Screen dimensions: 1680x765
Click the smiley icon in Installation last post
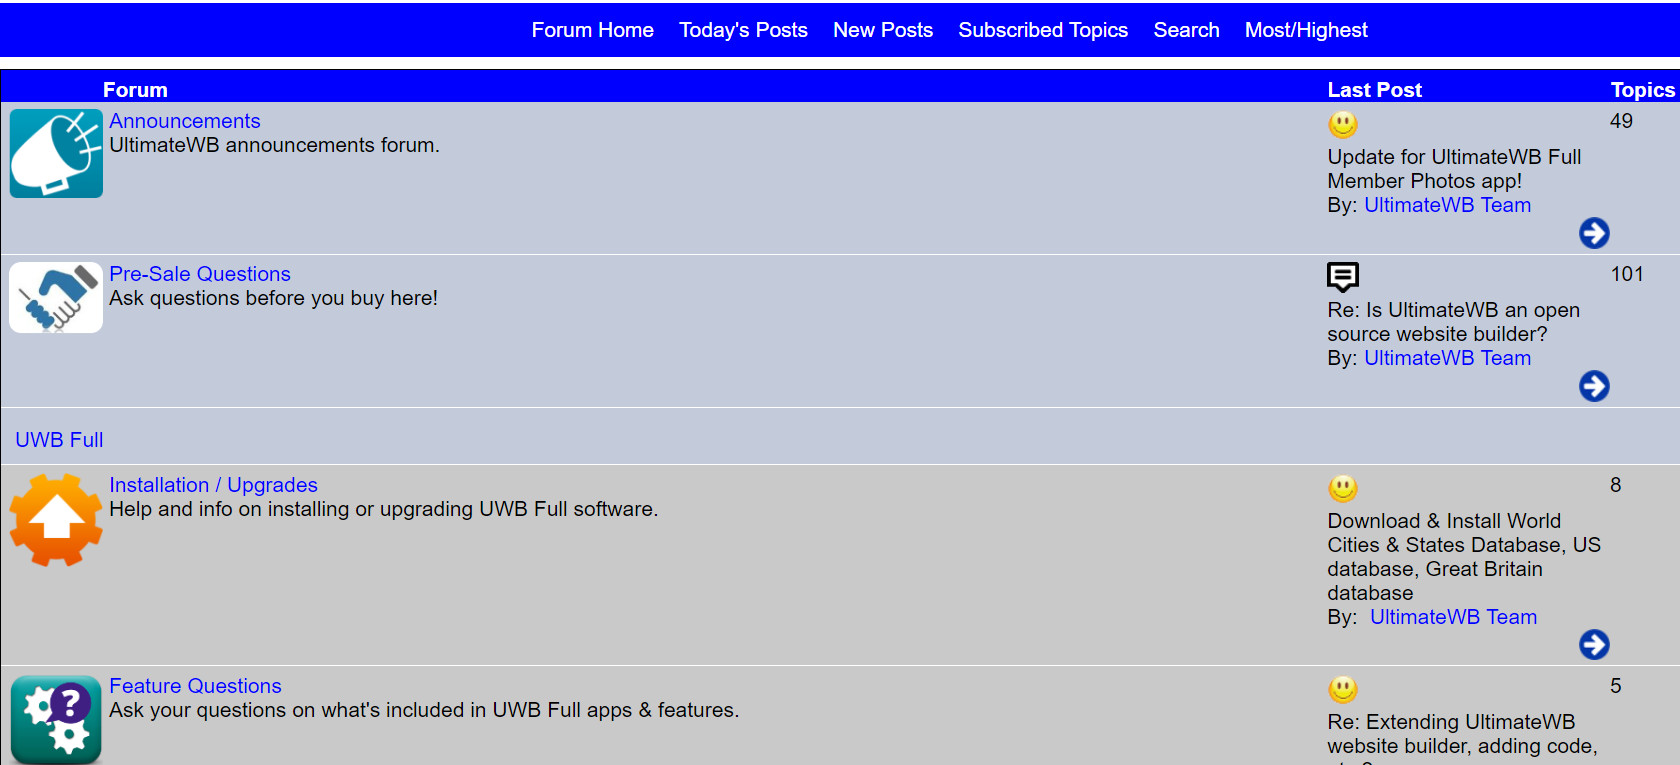click(1342, 488)
